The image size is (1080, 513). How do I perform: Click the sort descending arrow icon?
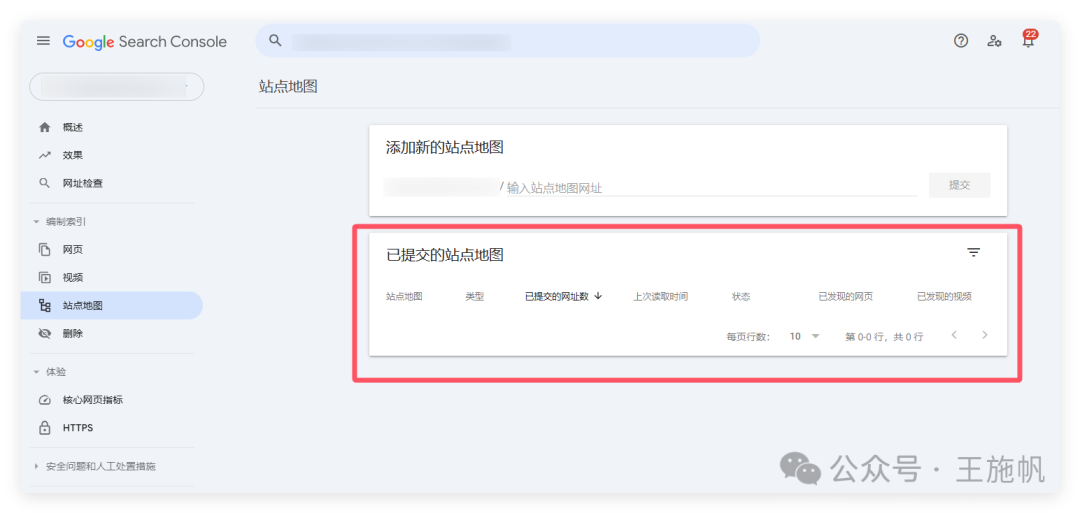[x=598, y=296]
